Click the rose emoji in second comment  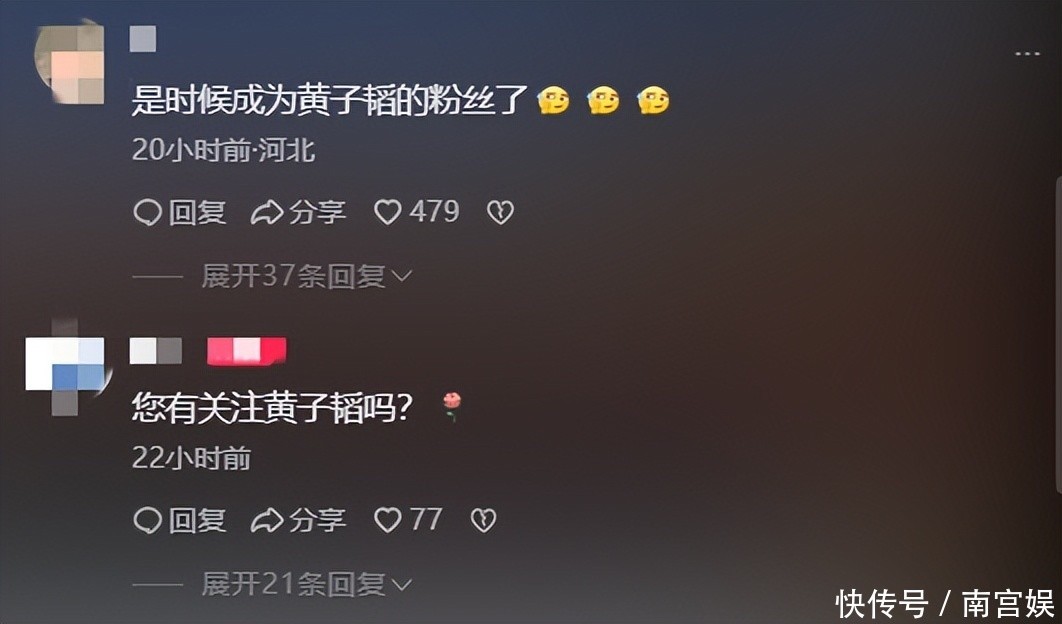452,407
